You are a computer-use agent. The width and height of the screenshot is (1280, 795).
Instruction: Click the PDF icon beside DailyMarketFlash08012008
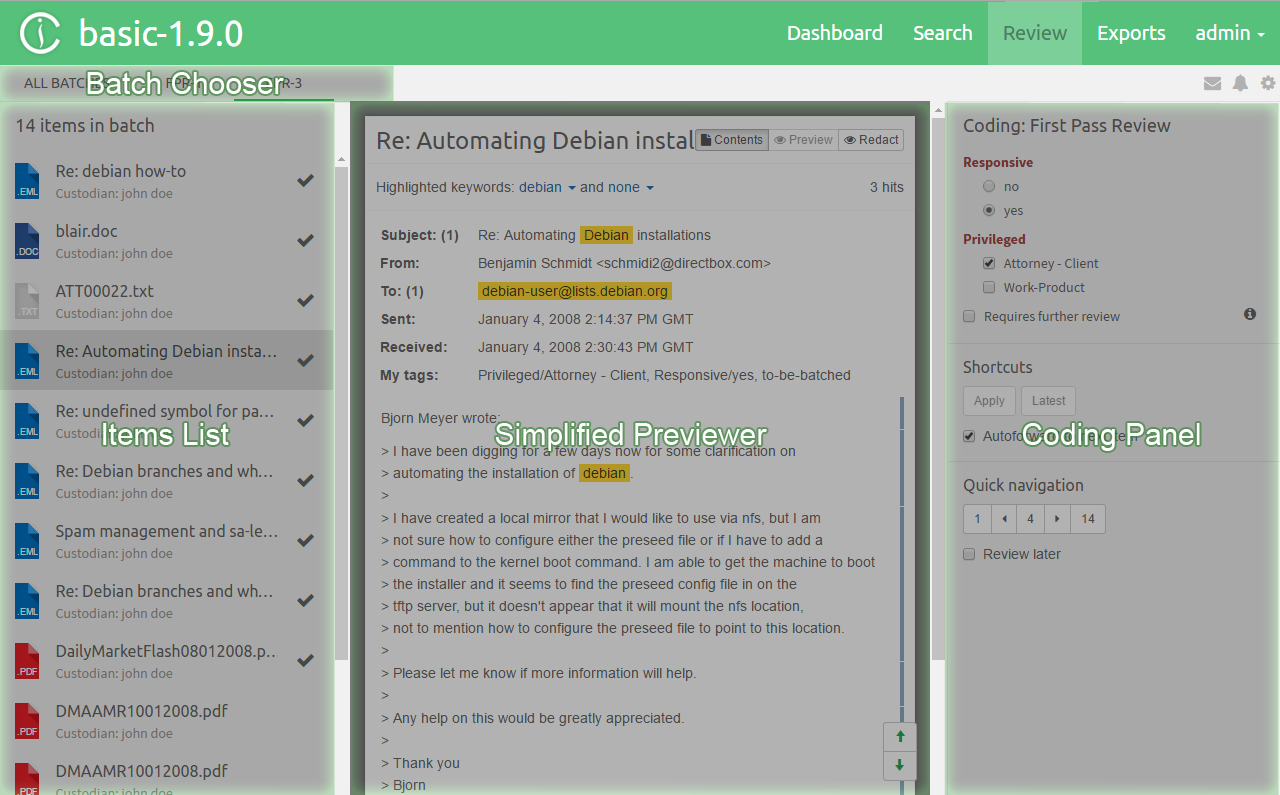tap(27, 661)
